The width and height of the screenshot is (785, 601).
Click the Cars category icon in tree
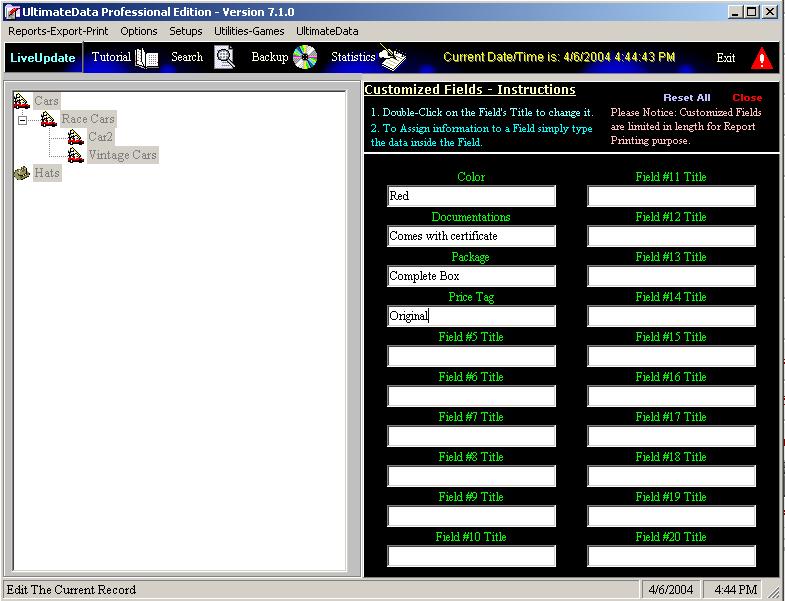21,101
